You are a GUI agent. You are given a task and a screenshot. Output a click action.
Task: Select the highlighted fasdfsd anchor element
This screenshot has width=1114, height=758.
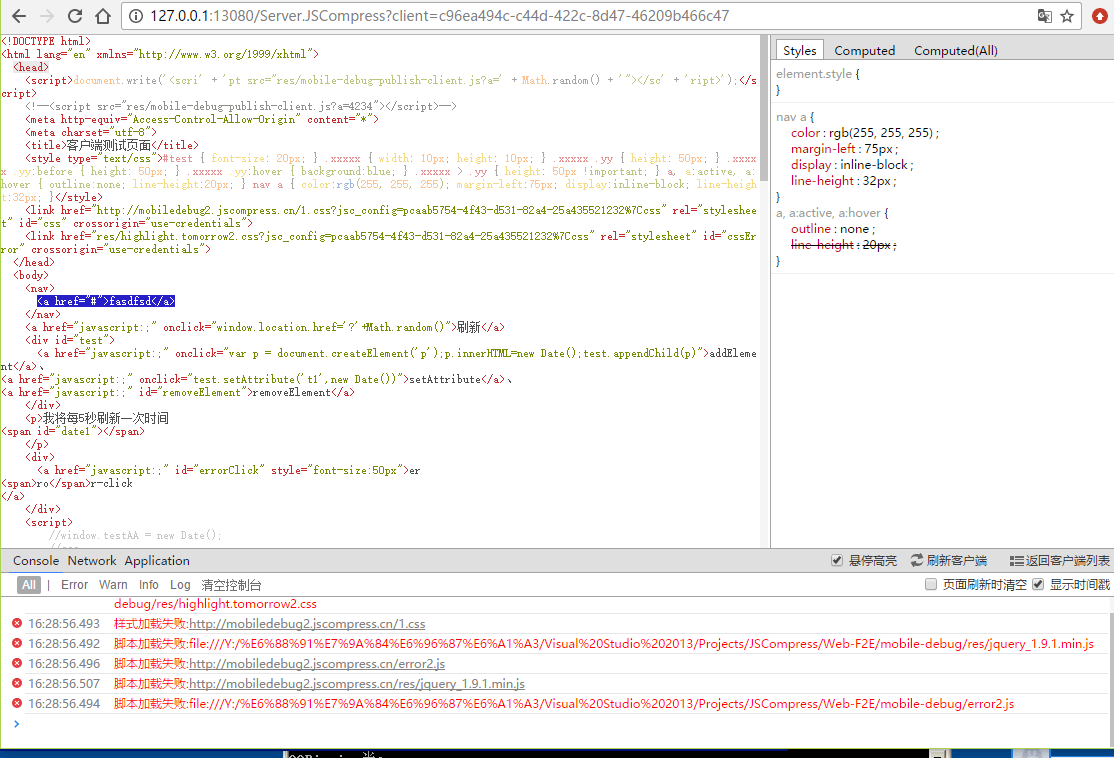(x=106, y=301)
